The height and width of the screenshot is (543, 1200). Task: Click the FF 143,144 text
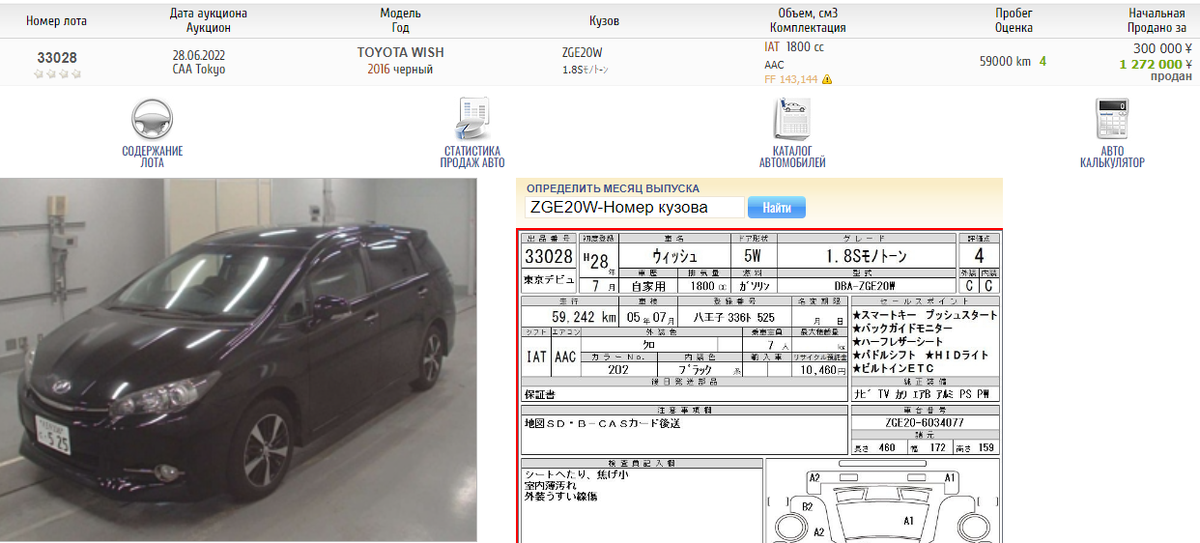[x=791, y=79]
